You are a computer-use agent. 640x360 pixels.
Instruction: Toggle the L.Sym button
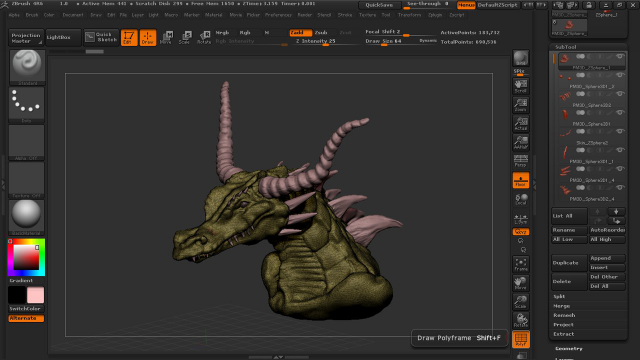tap(520, 218)
